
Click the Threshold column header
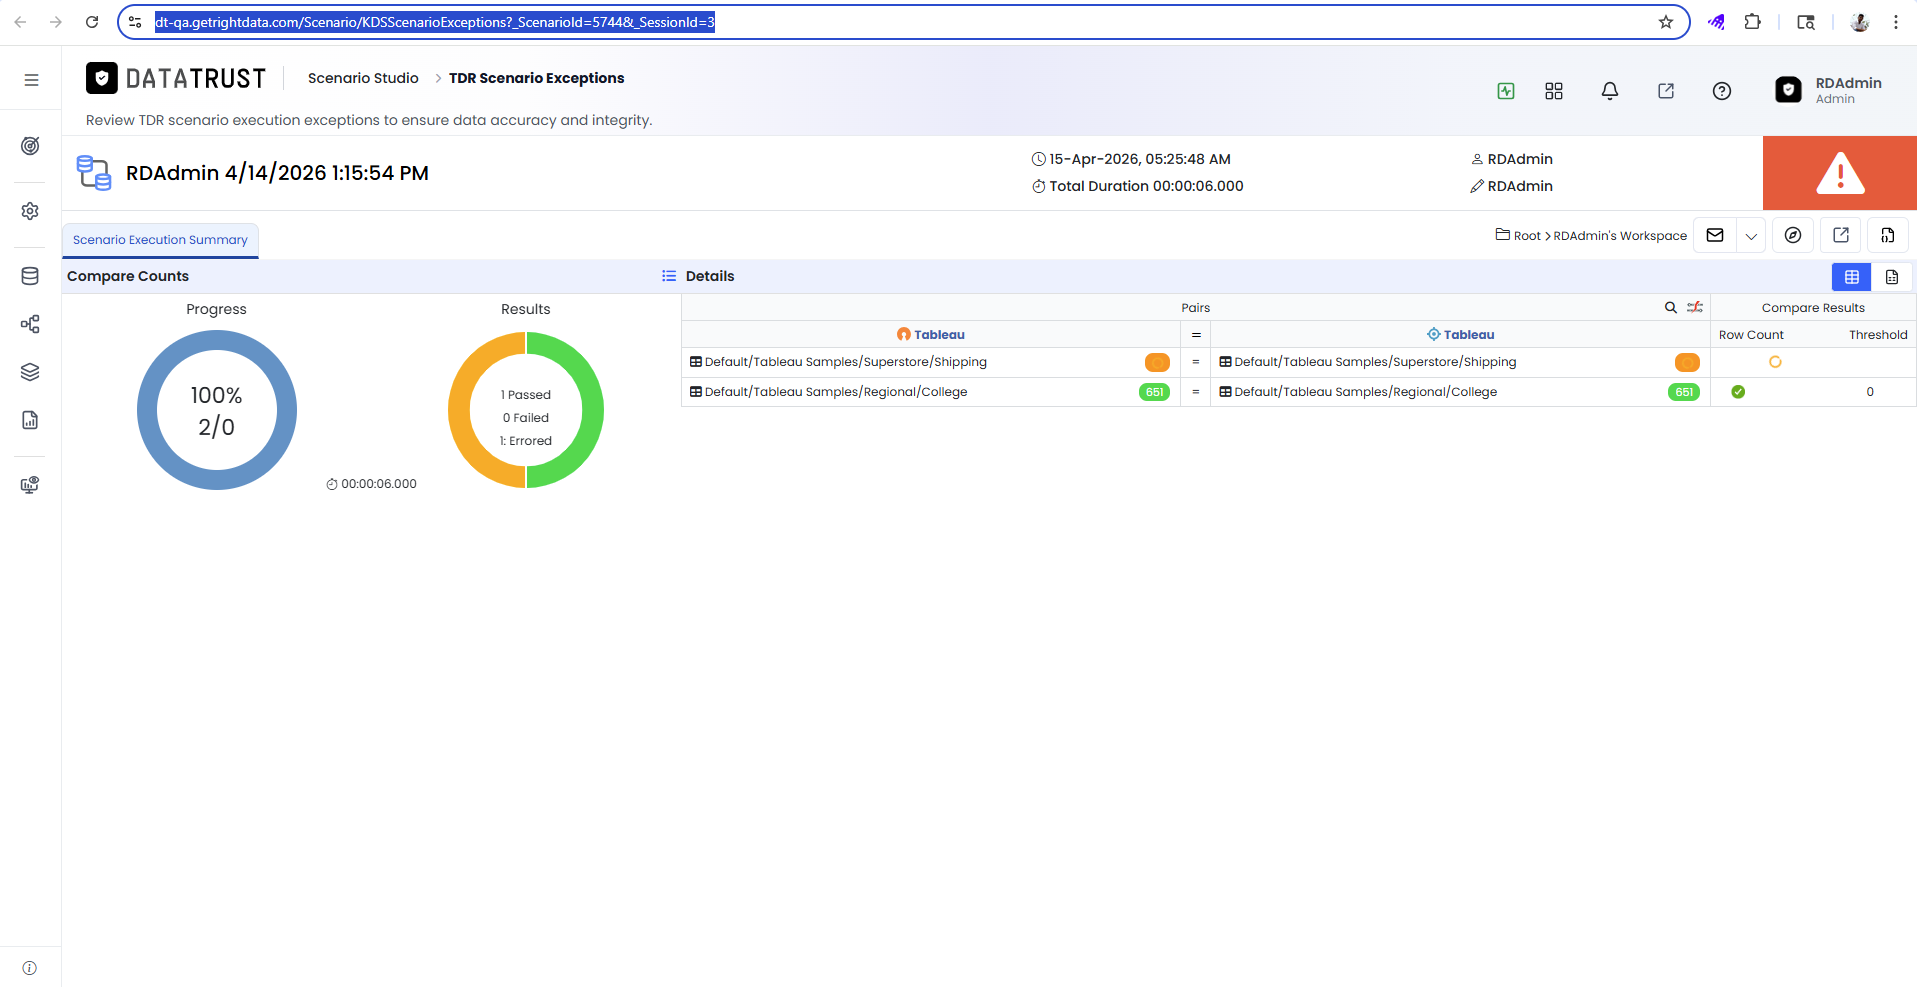tap(1878, 335)
